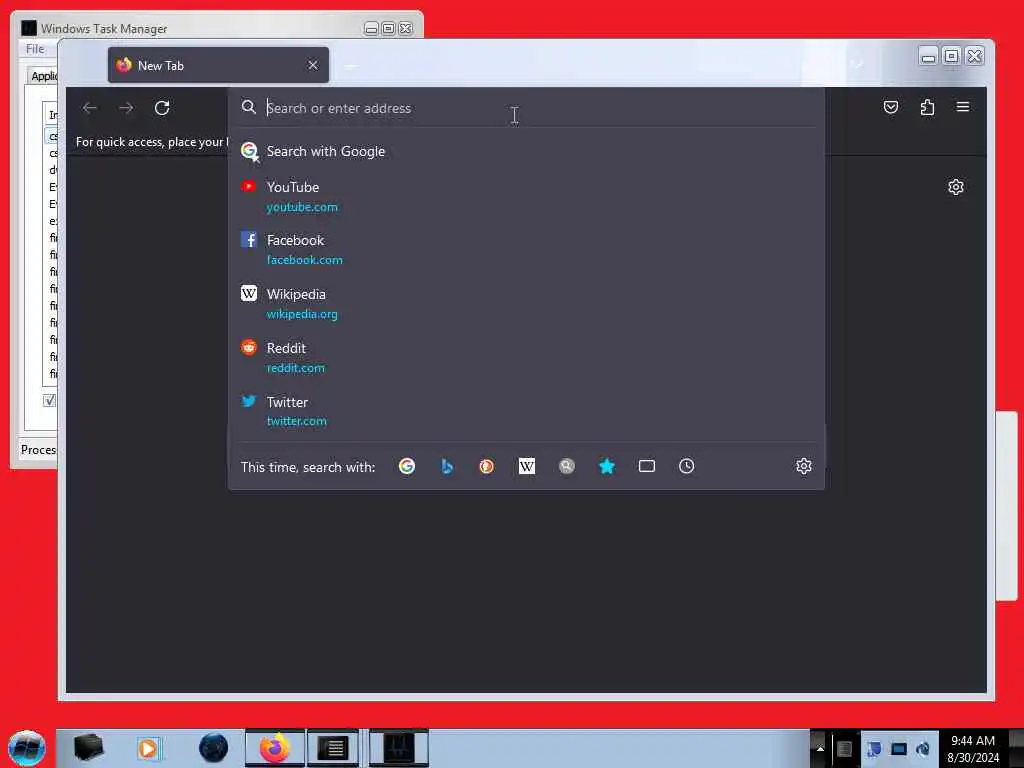1024x768 pixels.
Task: Select the YouTube suggestion row
Action: click(526, 197)
